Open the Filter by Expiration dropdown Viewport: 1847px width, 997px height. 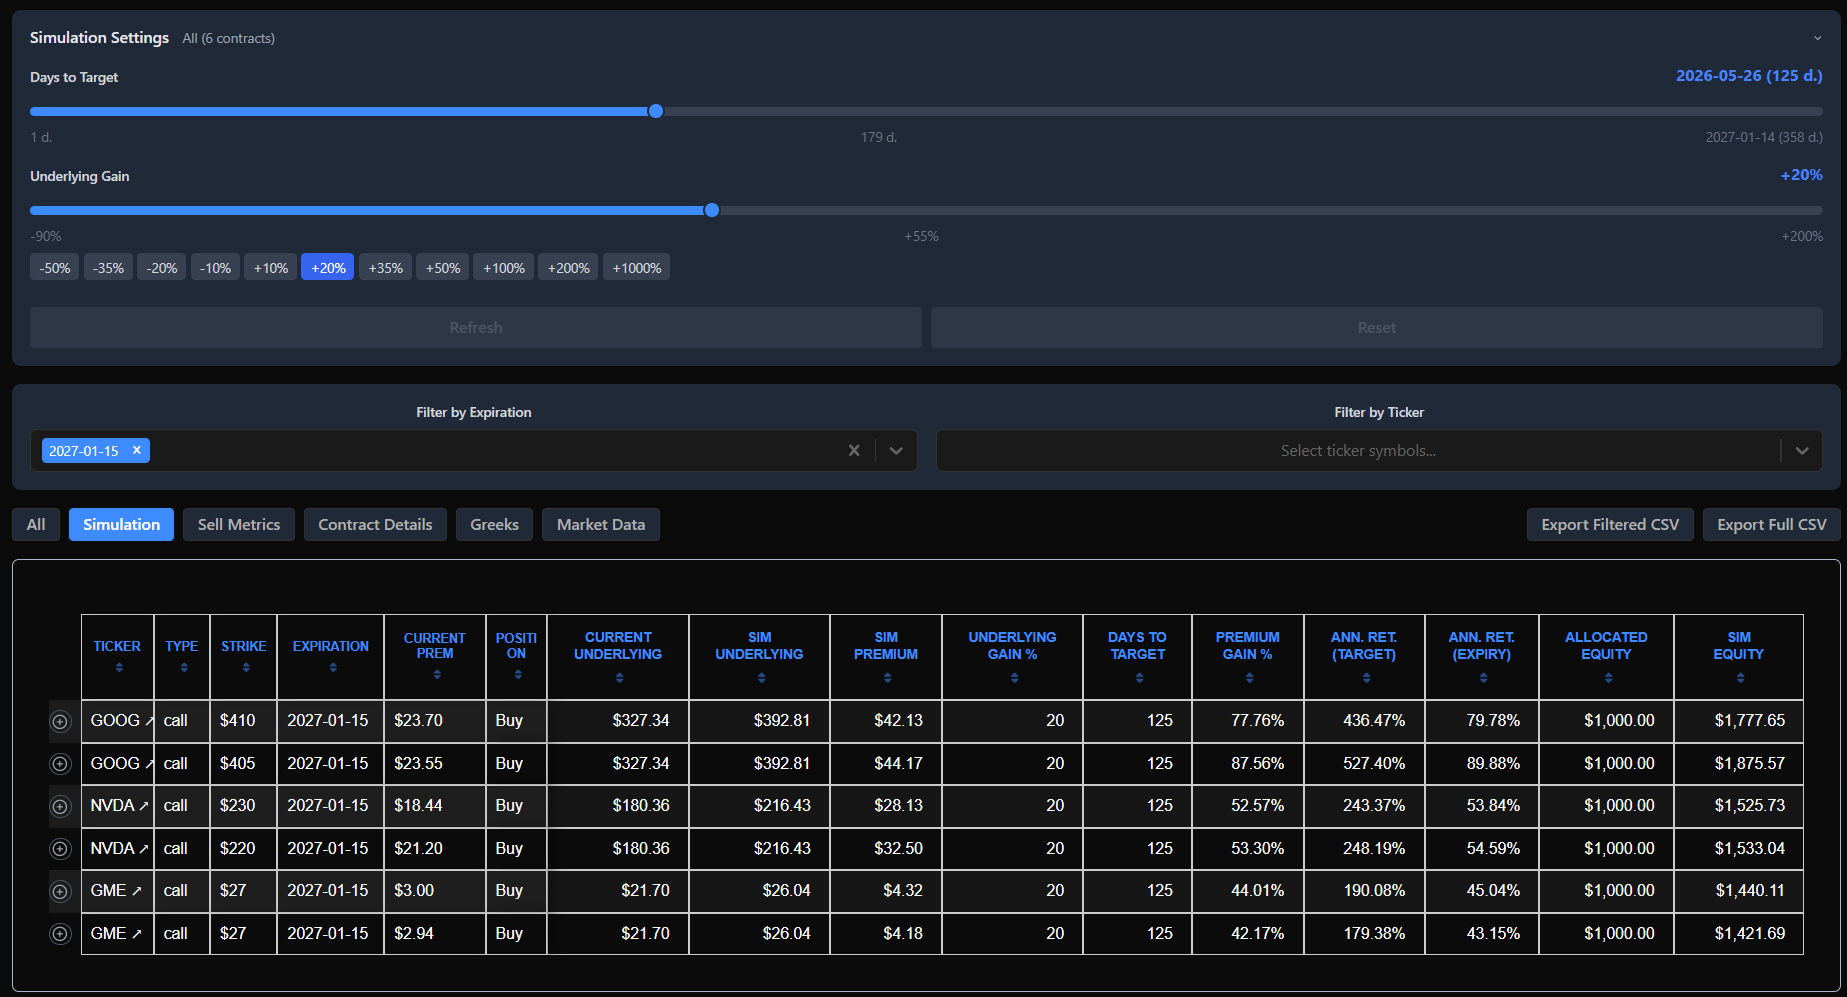coord(896,450)
